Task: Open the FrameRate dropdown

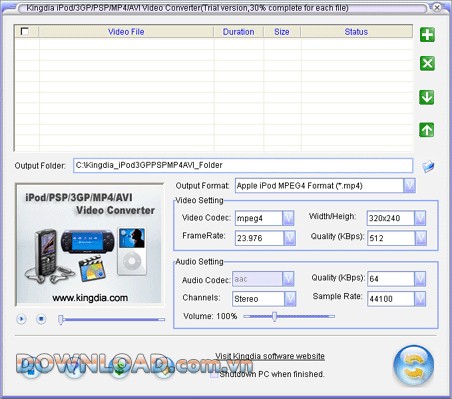Action: tap(289, 238)
